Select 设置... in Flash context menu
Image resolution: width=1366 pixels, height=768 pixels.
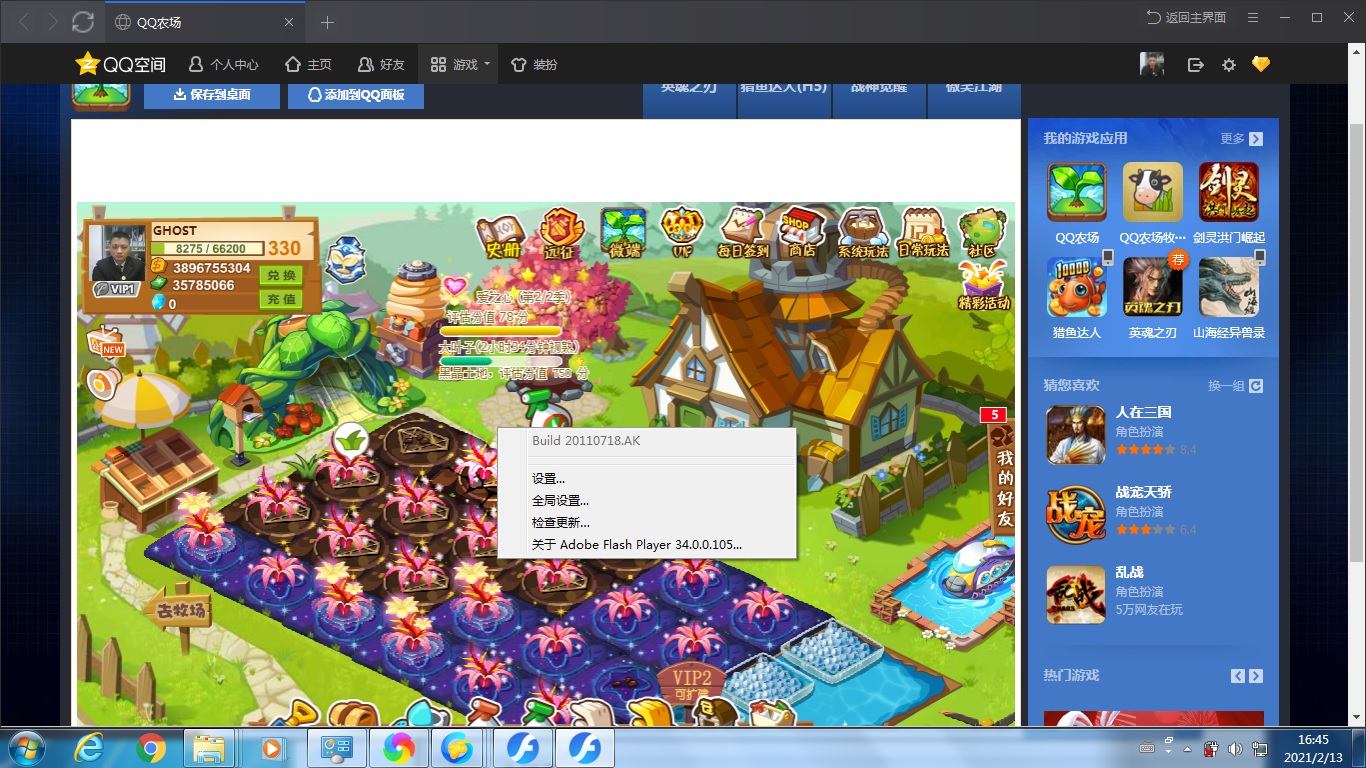(x=548, y=479)
